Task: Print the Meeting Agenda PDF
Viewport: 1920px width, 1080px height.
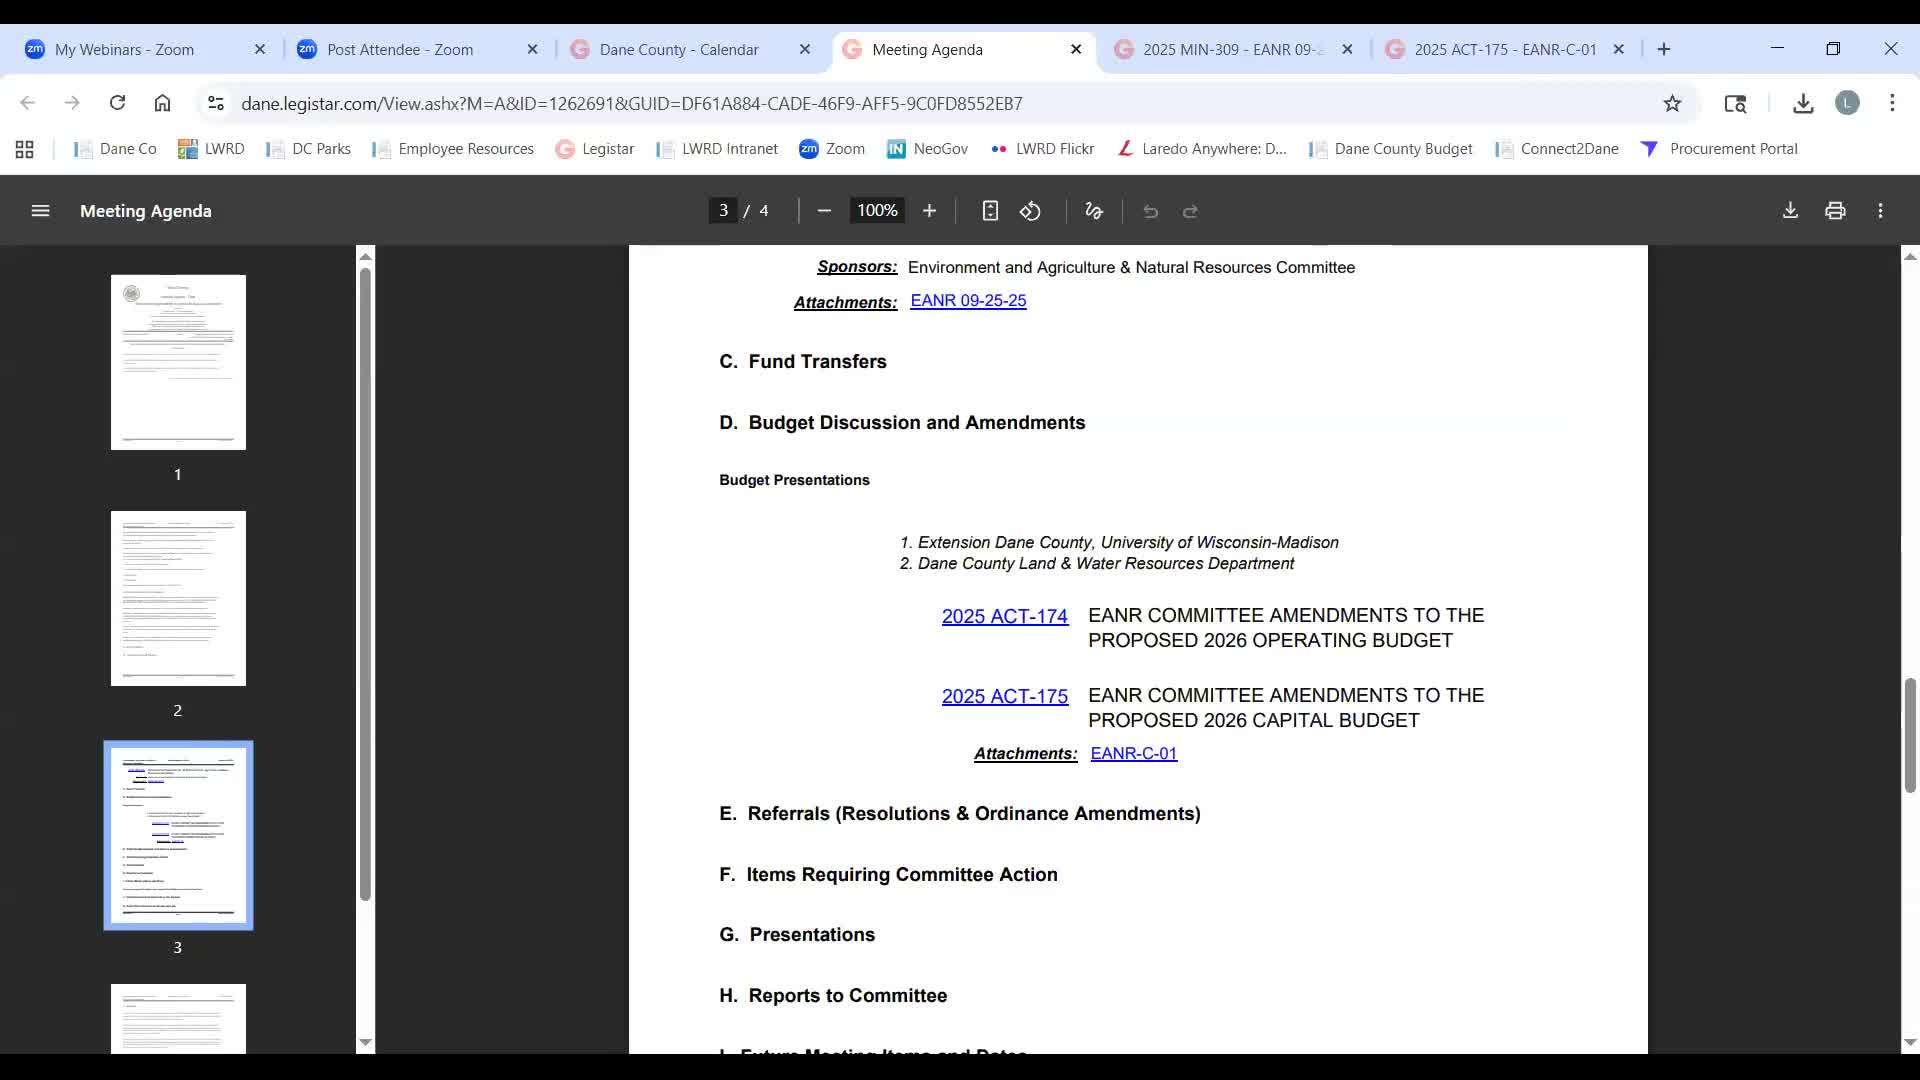Action: pos(1835,211)
